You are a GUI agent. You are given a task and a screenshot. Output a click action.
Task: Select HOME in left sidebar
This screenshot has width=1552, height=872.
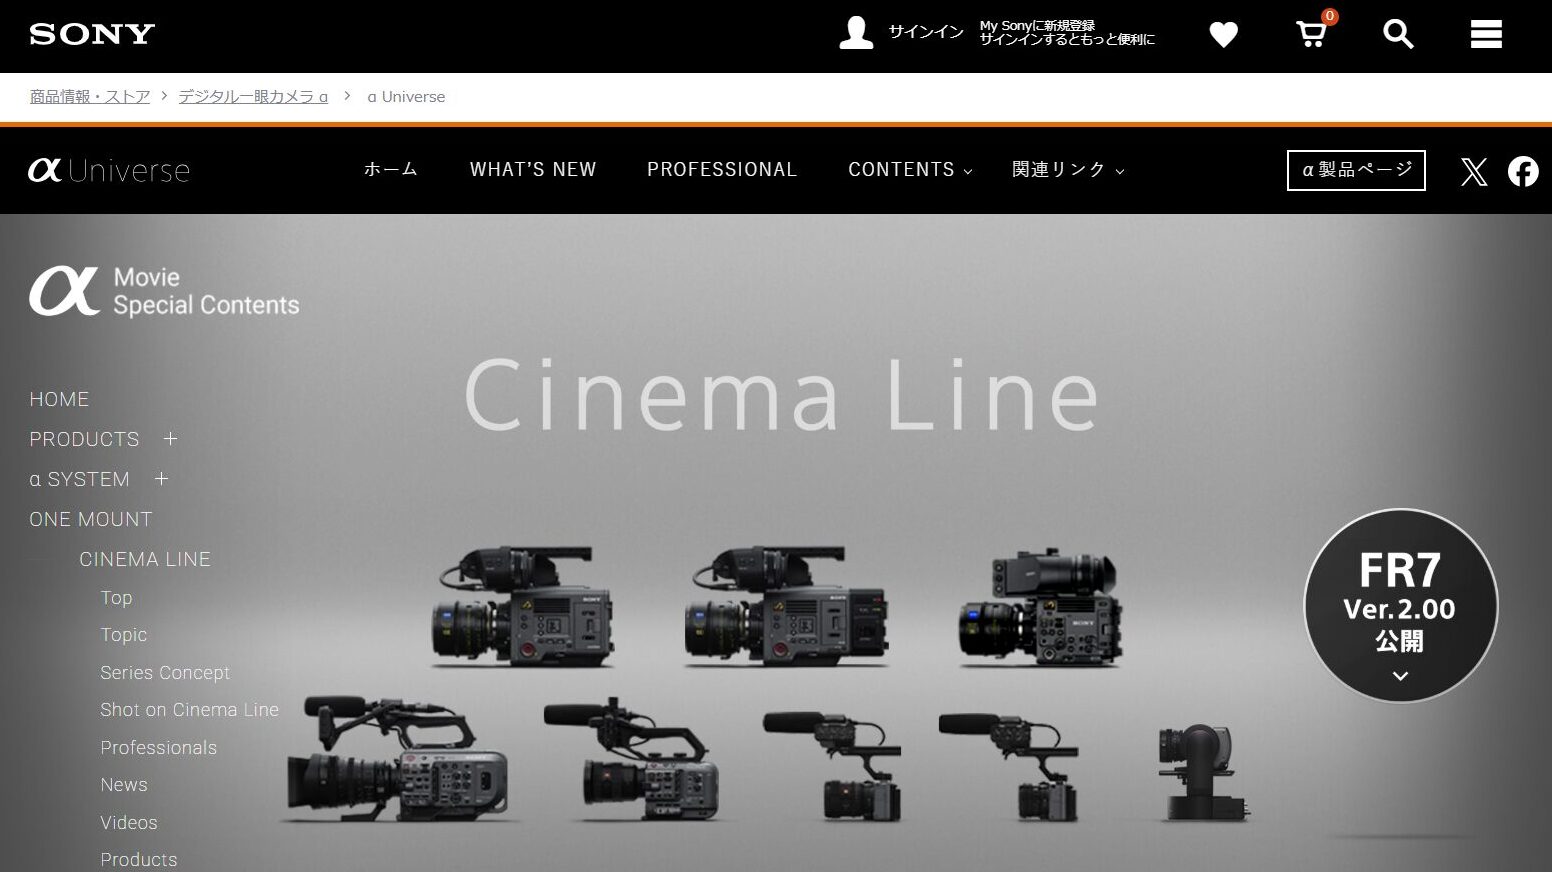59,399
